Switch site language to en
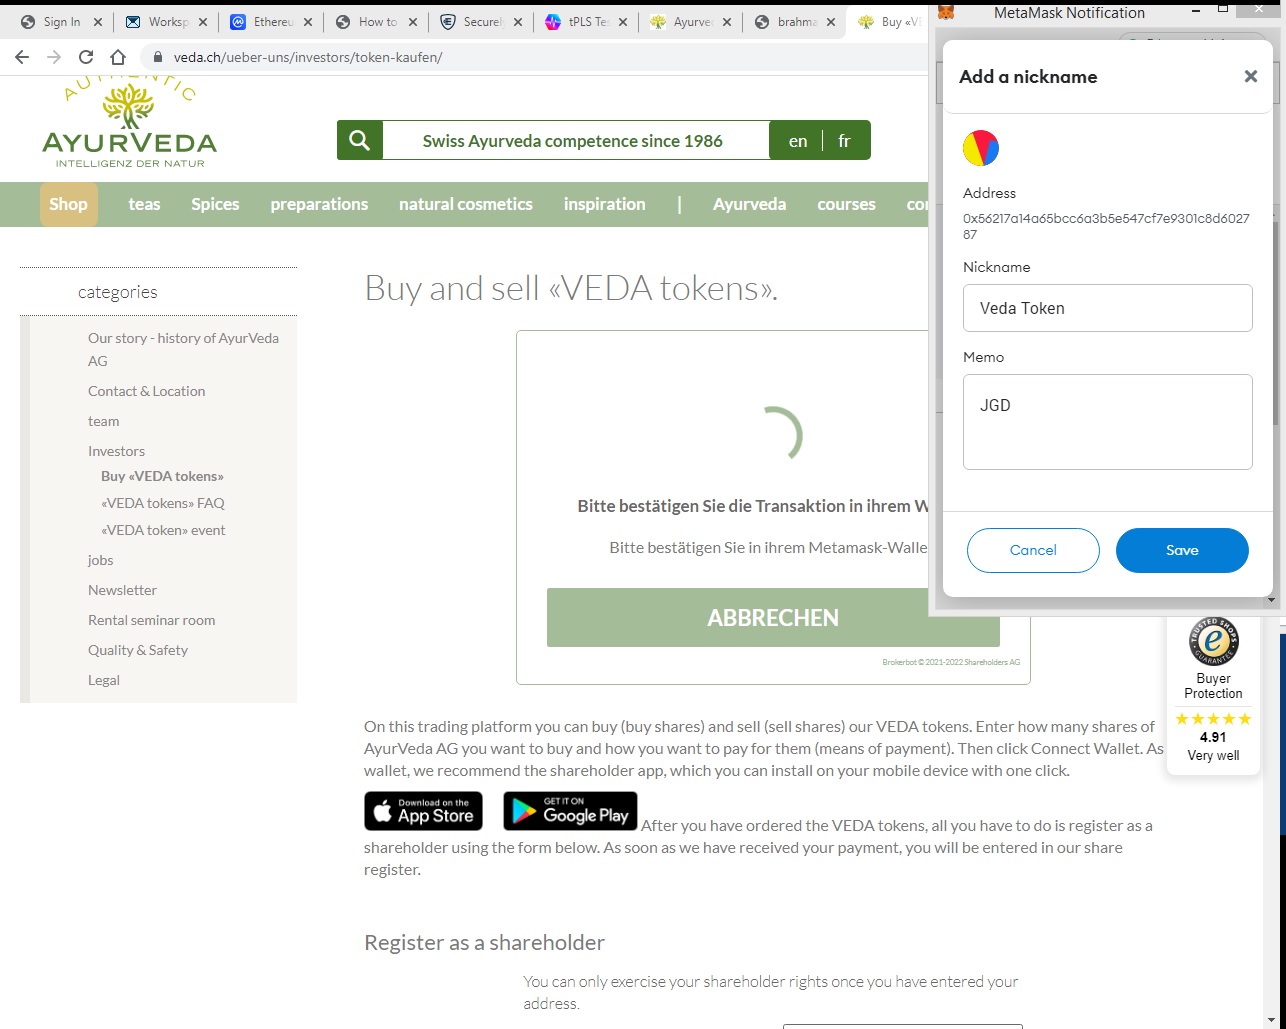This screenshot has width=1286, height=1029. [797, 141]
